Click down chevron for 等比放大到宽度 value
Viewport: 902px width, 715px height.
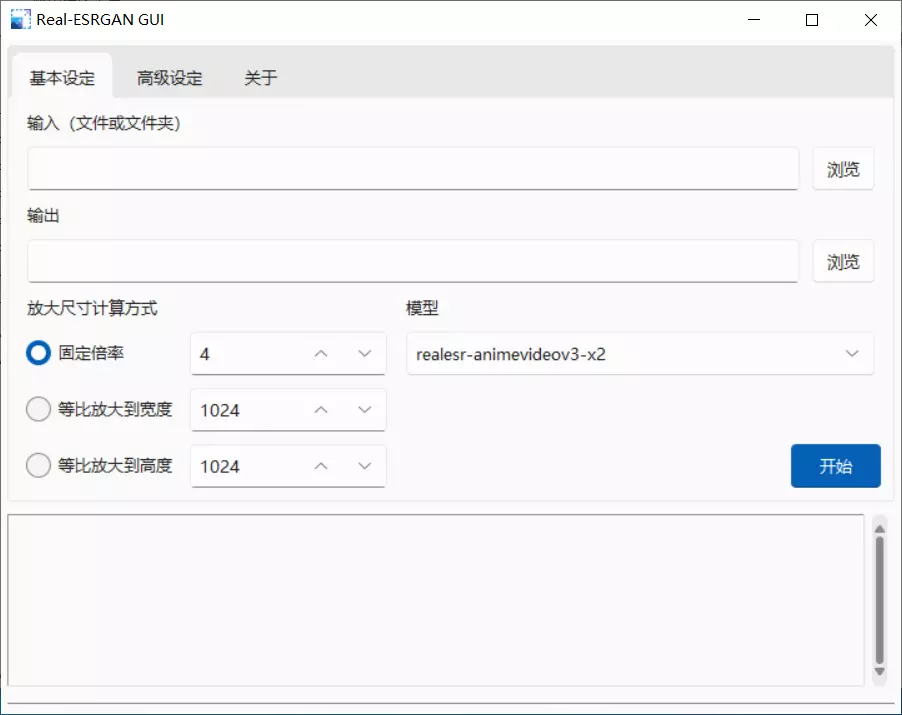point(364,410)
